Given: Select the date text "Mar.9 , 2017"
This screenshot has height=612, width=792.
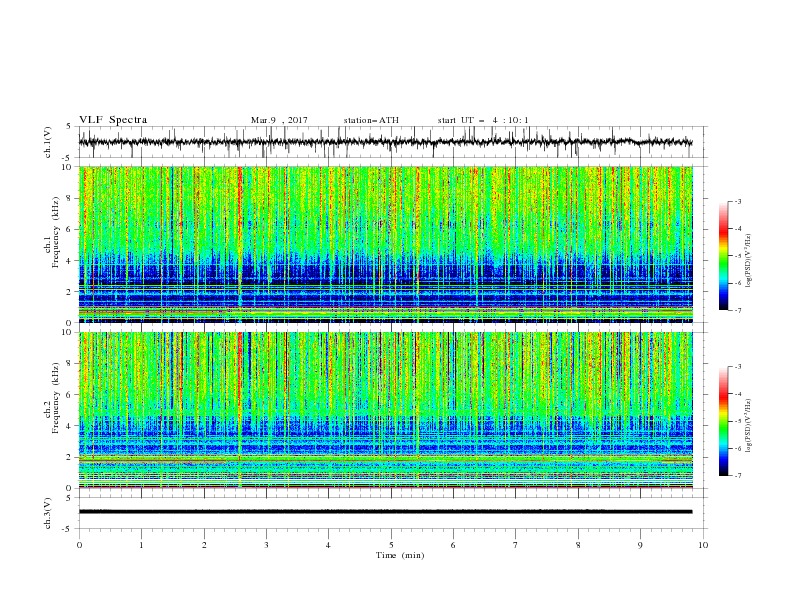Looking at the screenshot, I should click(279, 120).
